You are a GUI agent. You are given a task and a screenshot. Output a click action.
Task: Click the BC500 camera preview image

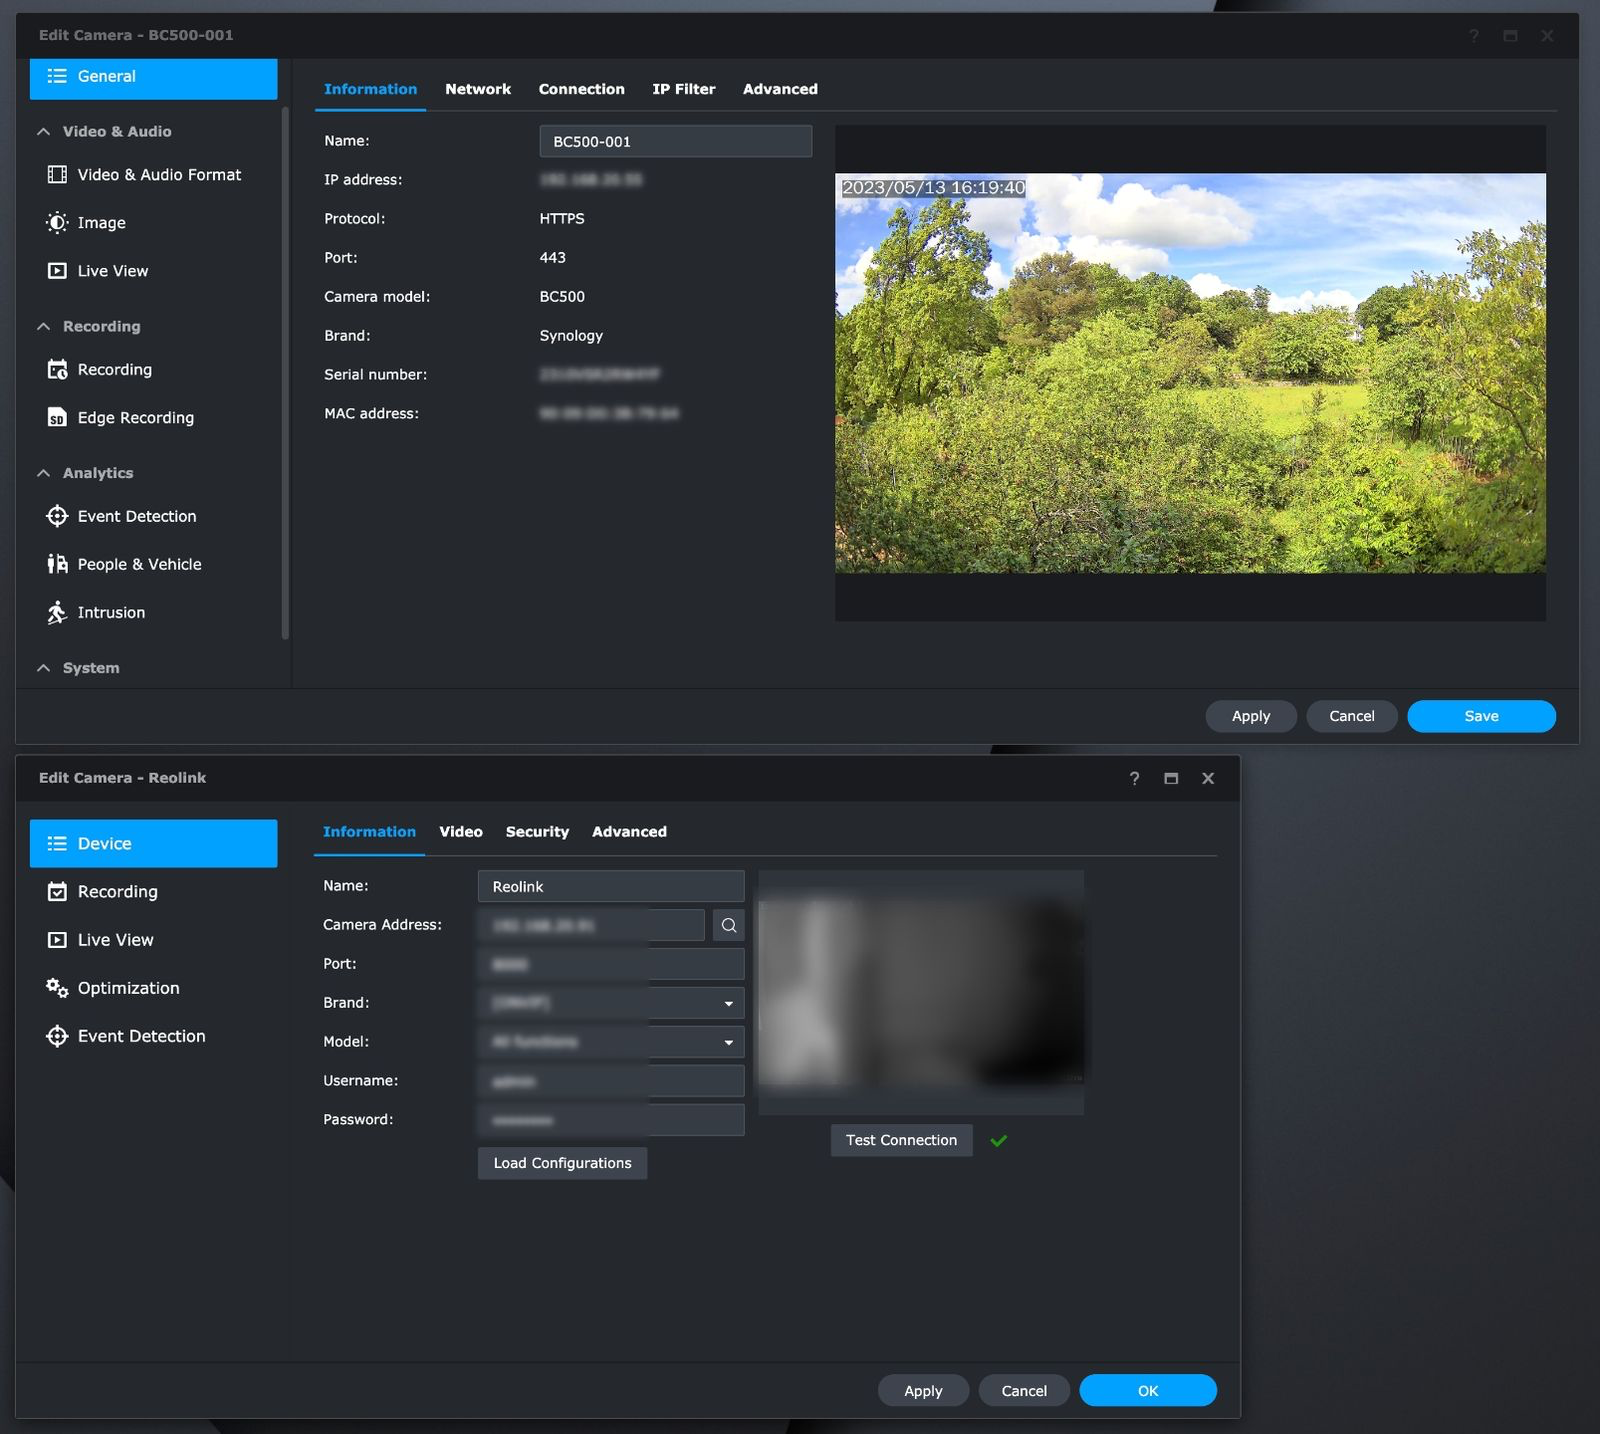[x=1190, y=373]
